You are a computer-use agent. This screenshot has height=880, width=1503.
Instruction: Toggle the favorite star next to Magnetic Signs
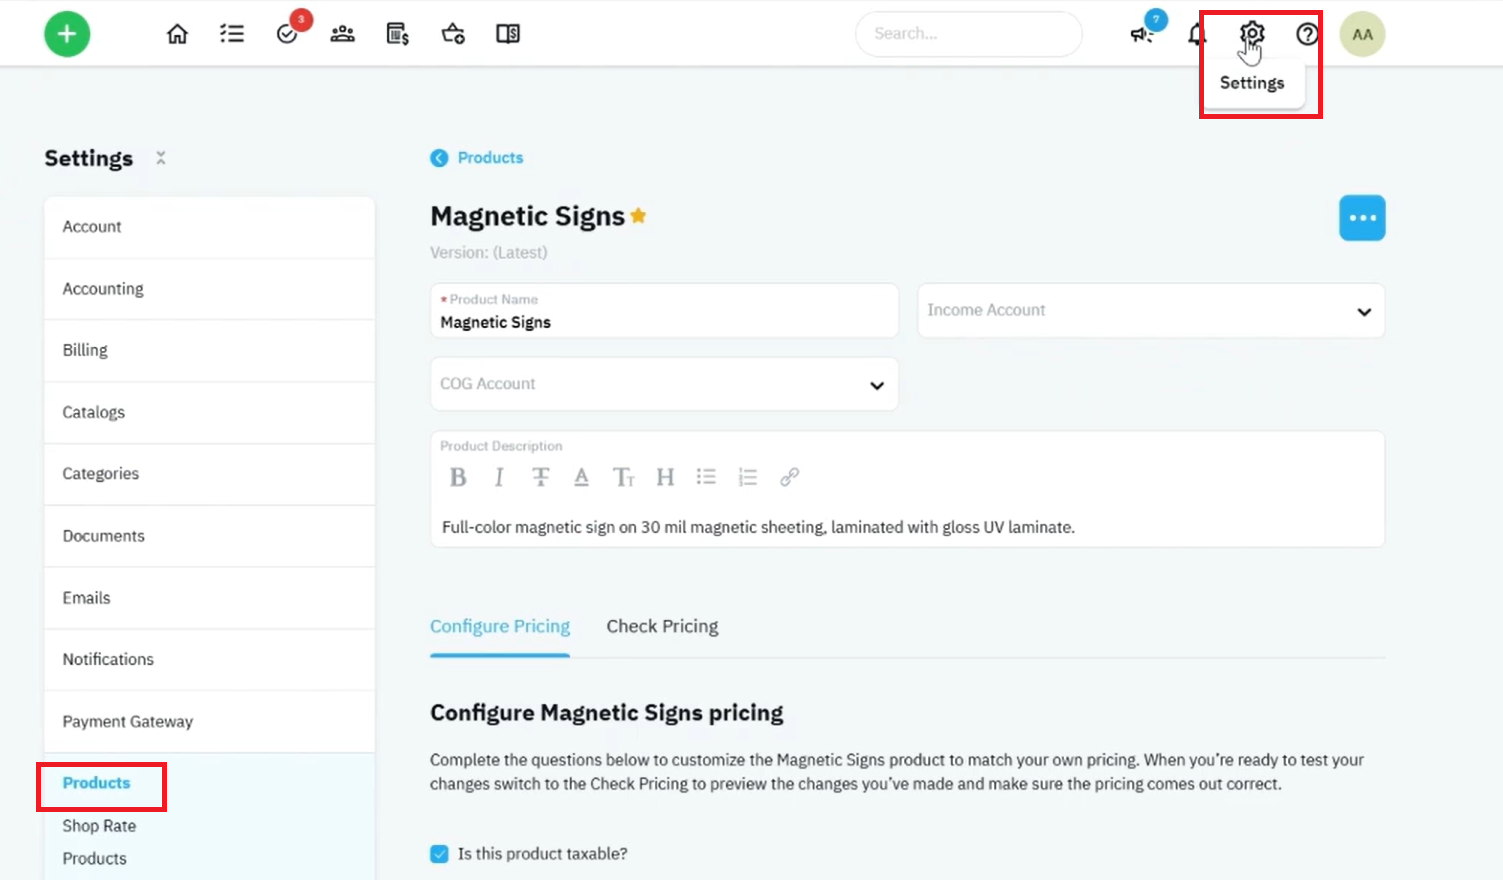(x=638, y=215)
